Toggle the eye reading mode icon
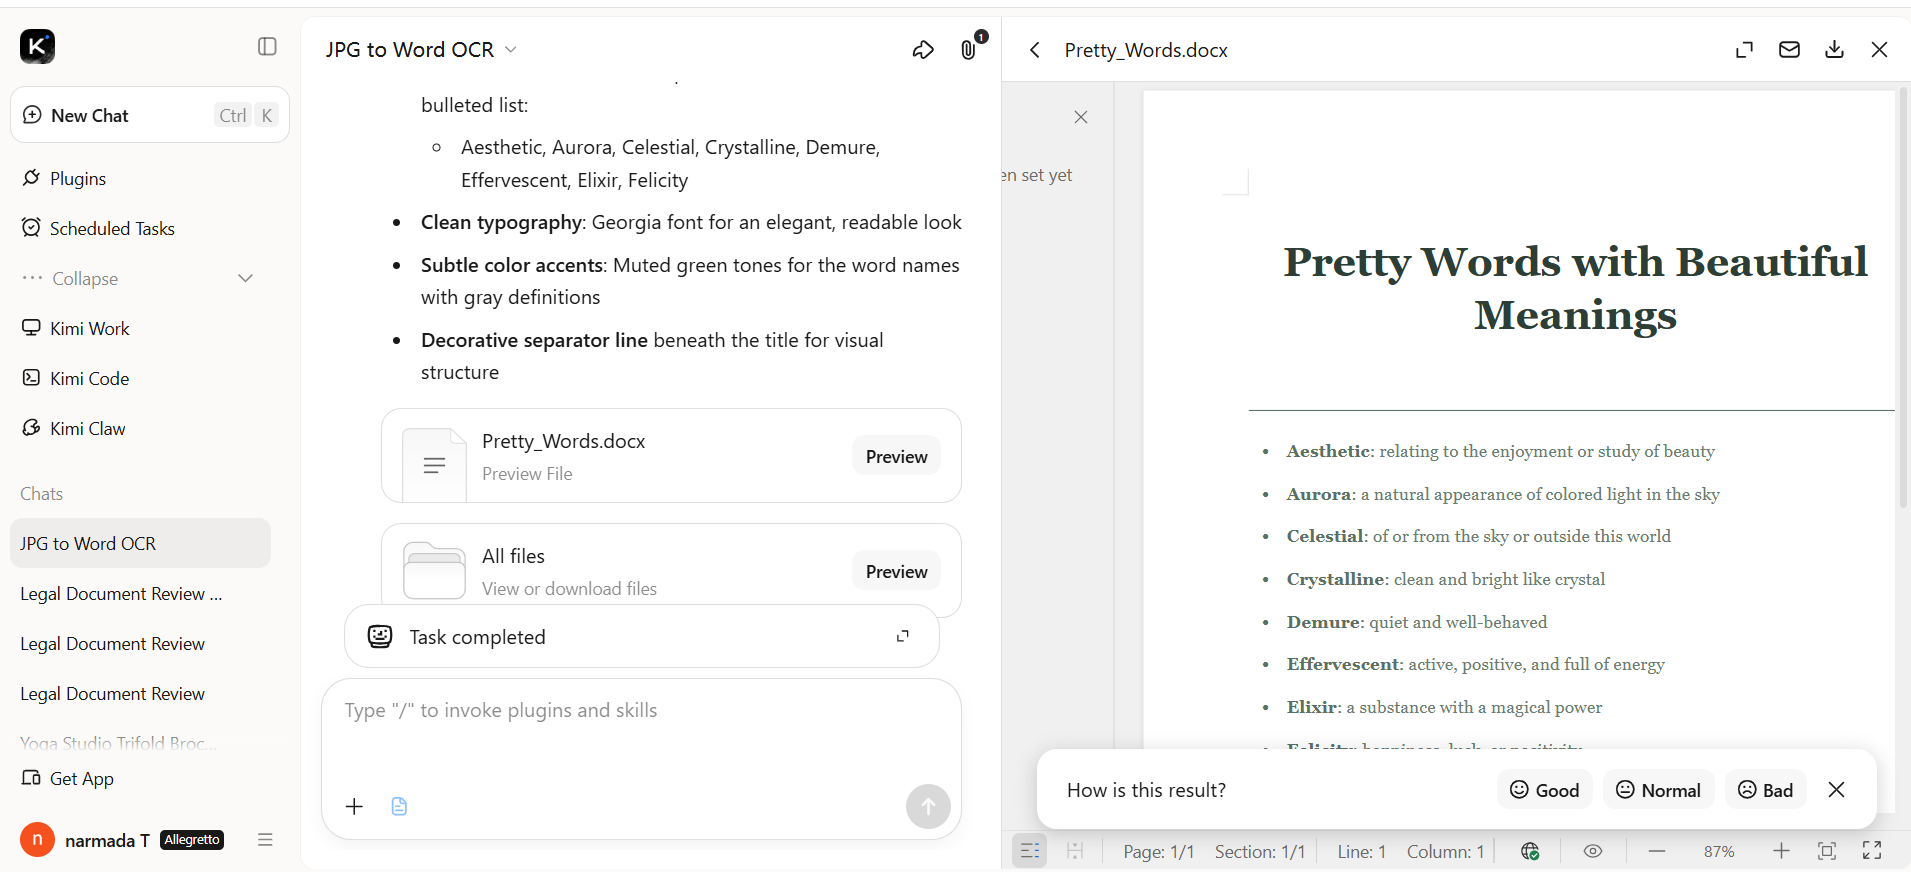 tap(1593, 851)
